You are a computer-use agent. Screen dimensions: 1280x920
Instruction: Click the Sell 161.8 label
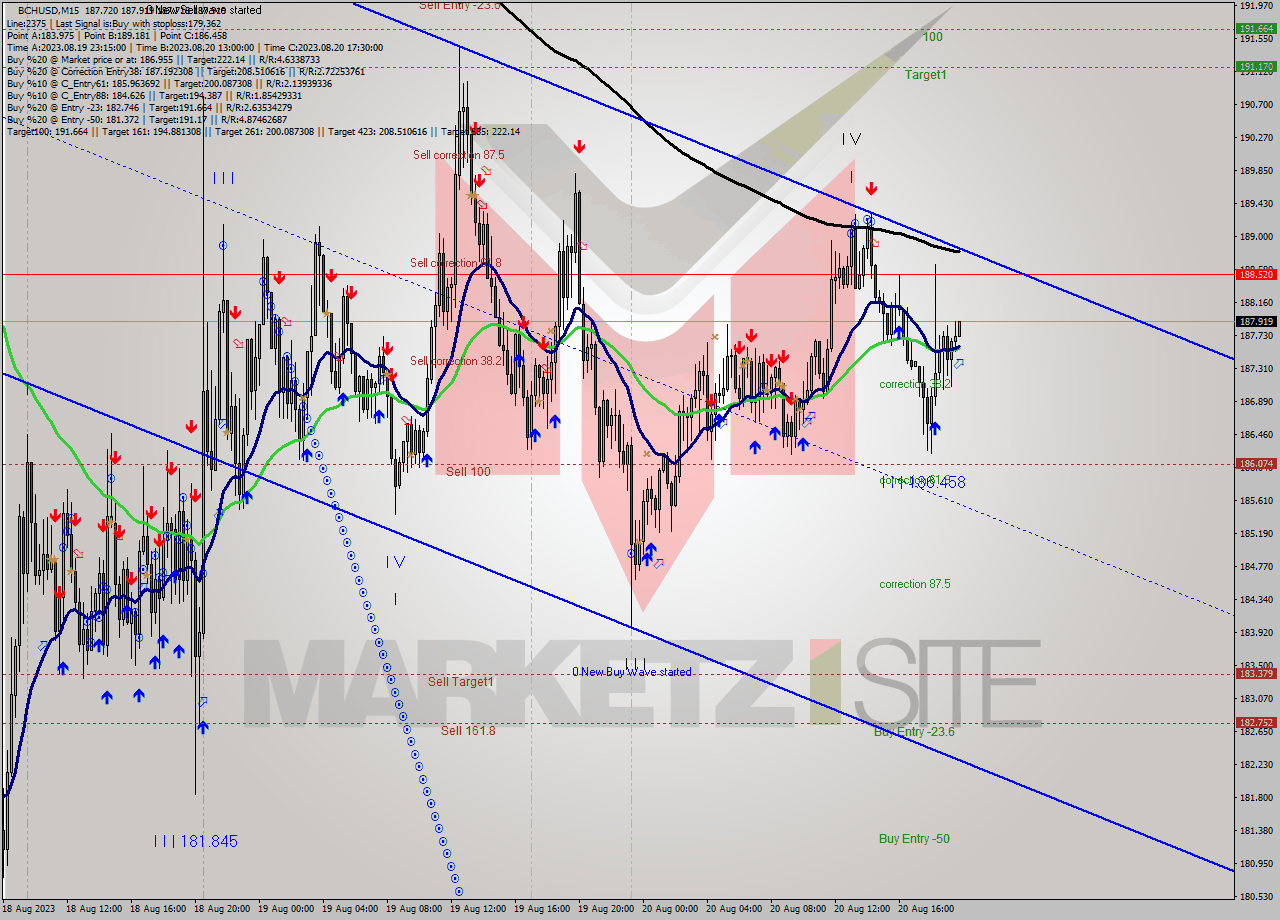pos(468,731)
